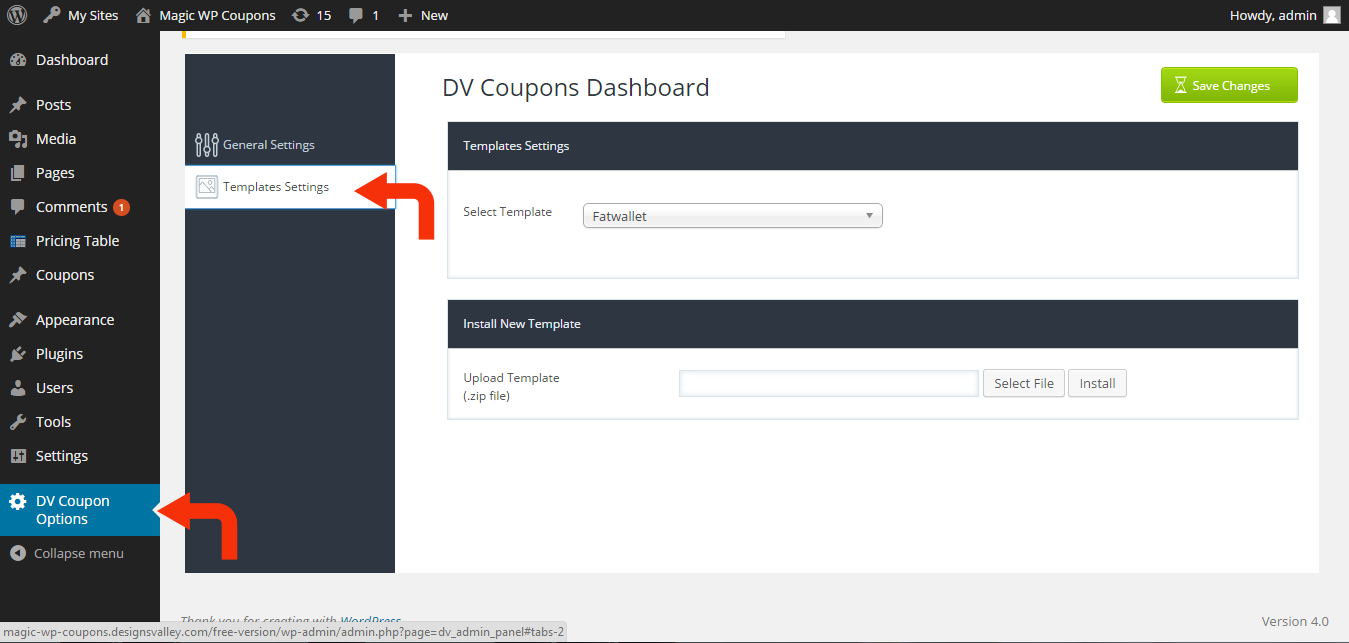The image size is (1349, 643).
Task: Click the Pages icon
Action: tap(18, 173)
